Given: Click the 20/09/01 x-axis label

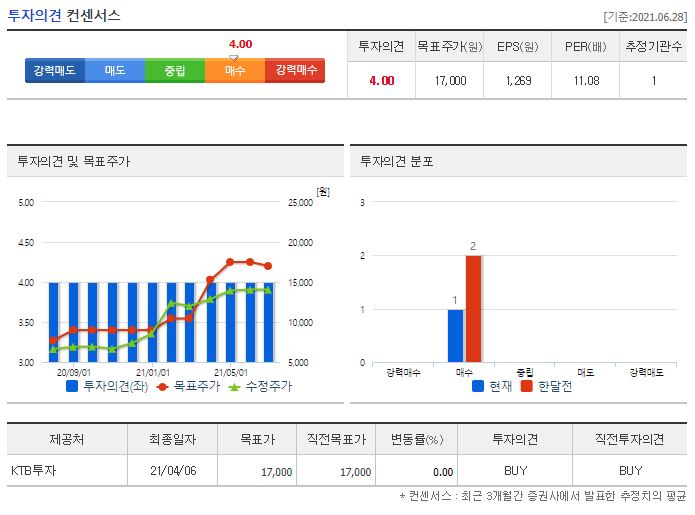Looking at the screenshot, I should (73, 373).
